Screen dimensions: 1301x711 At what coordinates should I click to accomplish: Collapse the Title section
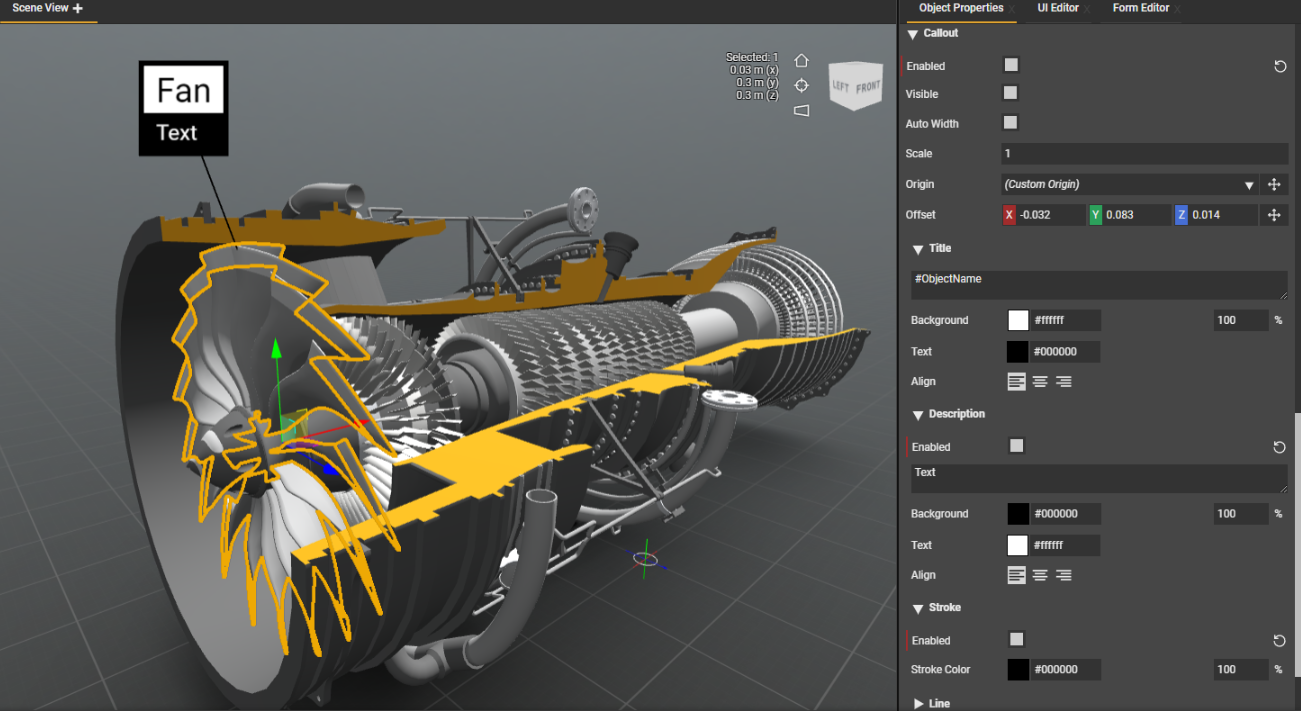[918, 249]
